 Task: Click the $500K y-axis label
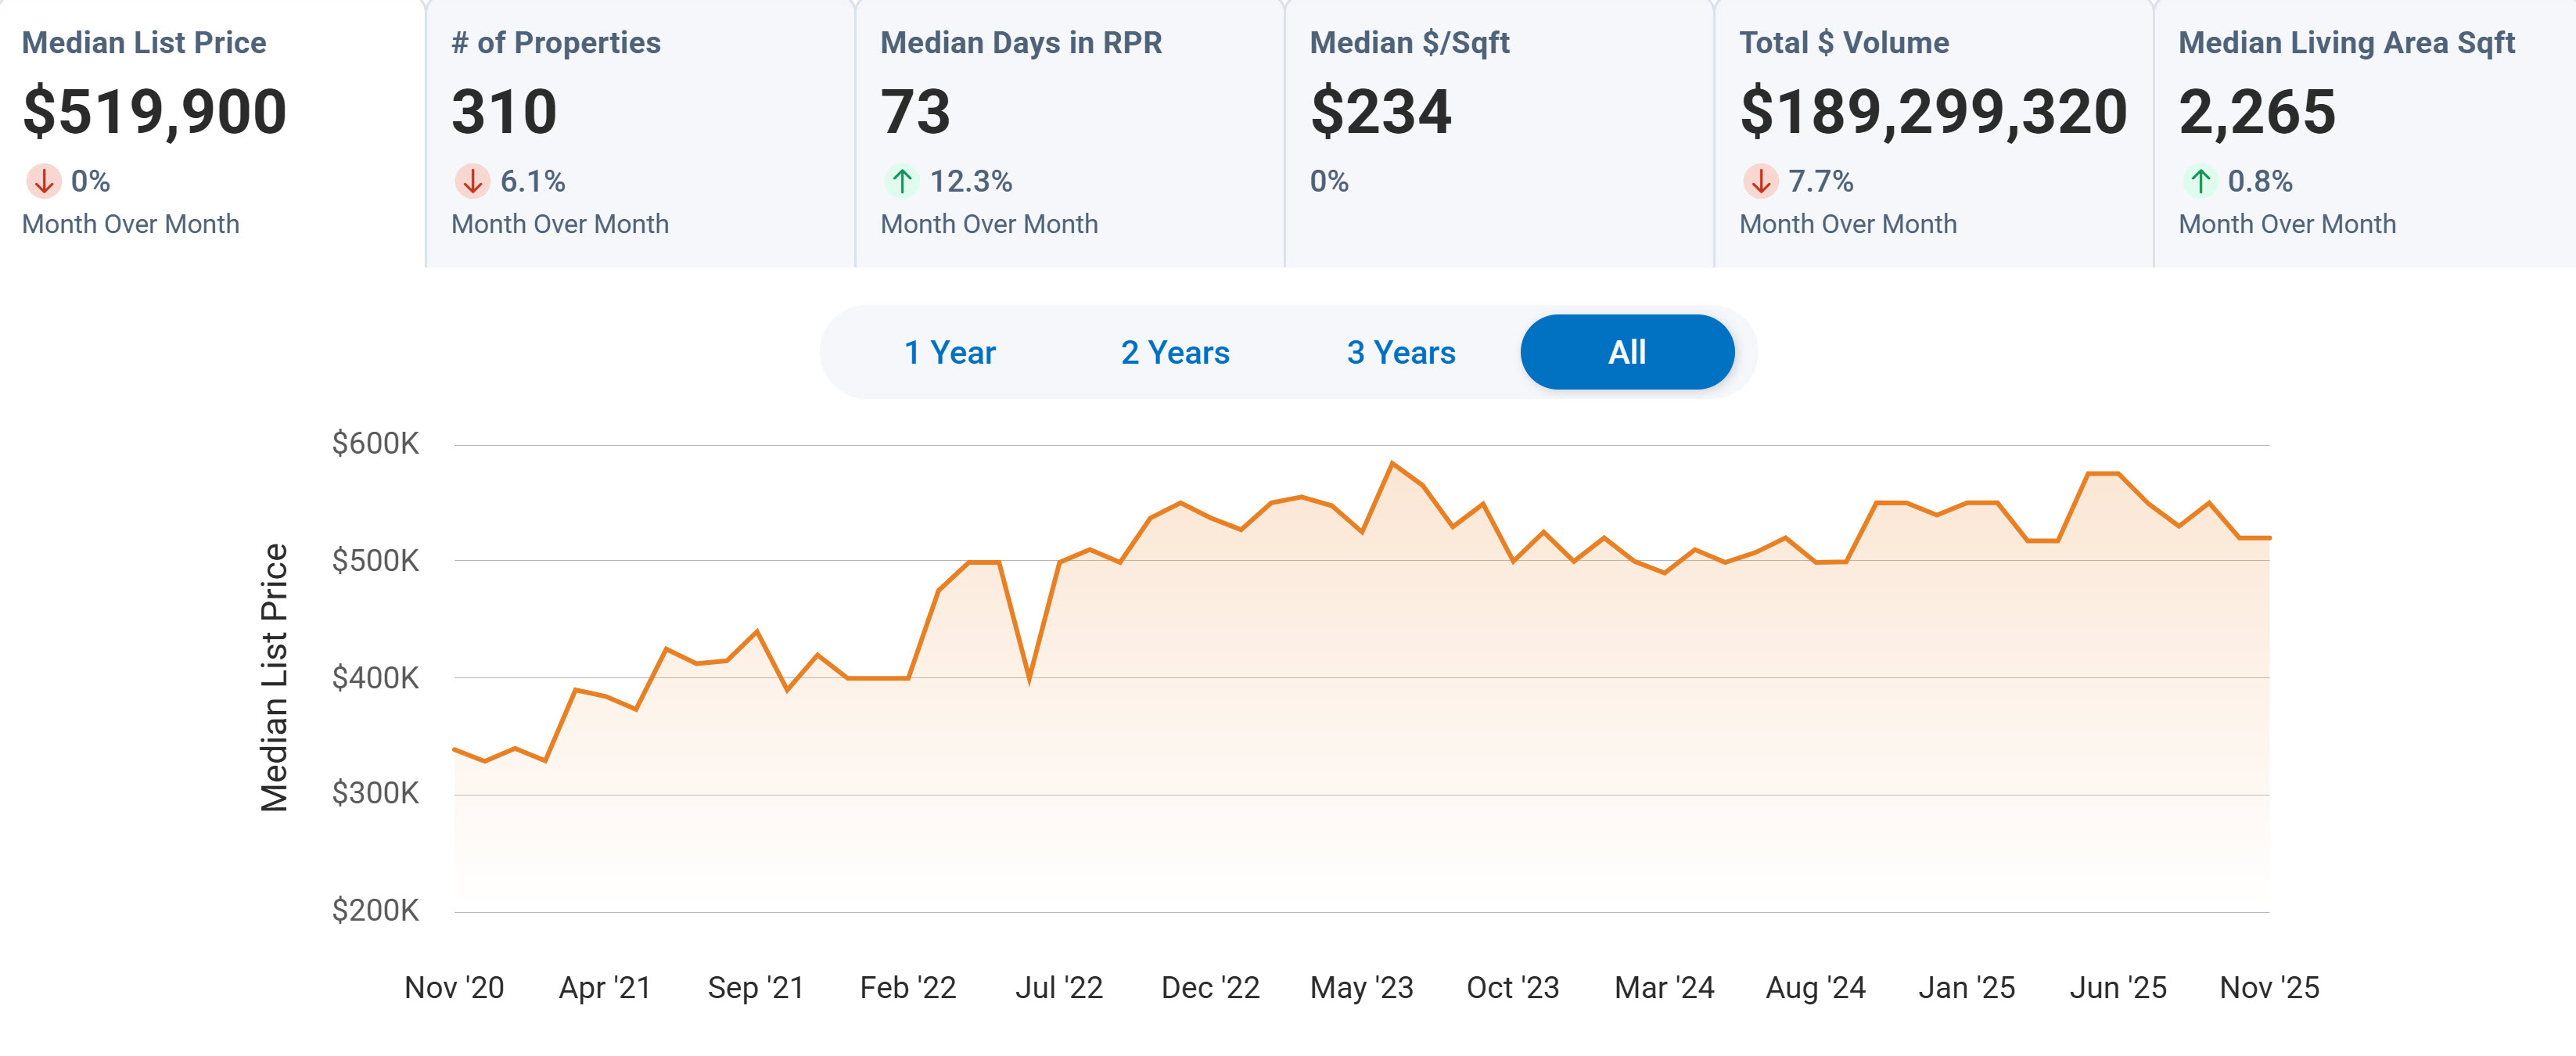pyautogui.click(x=375, y=560)
